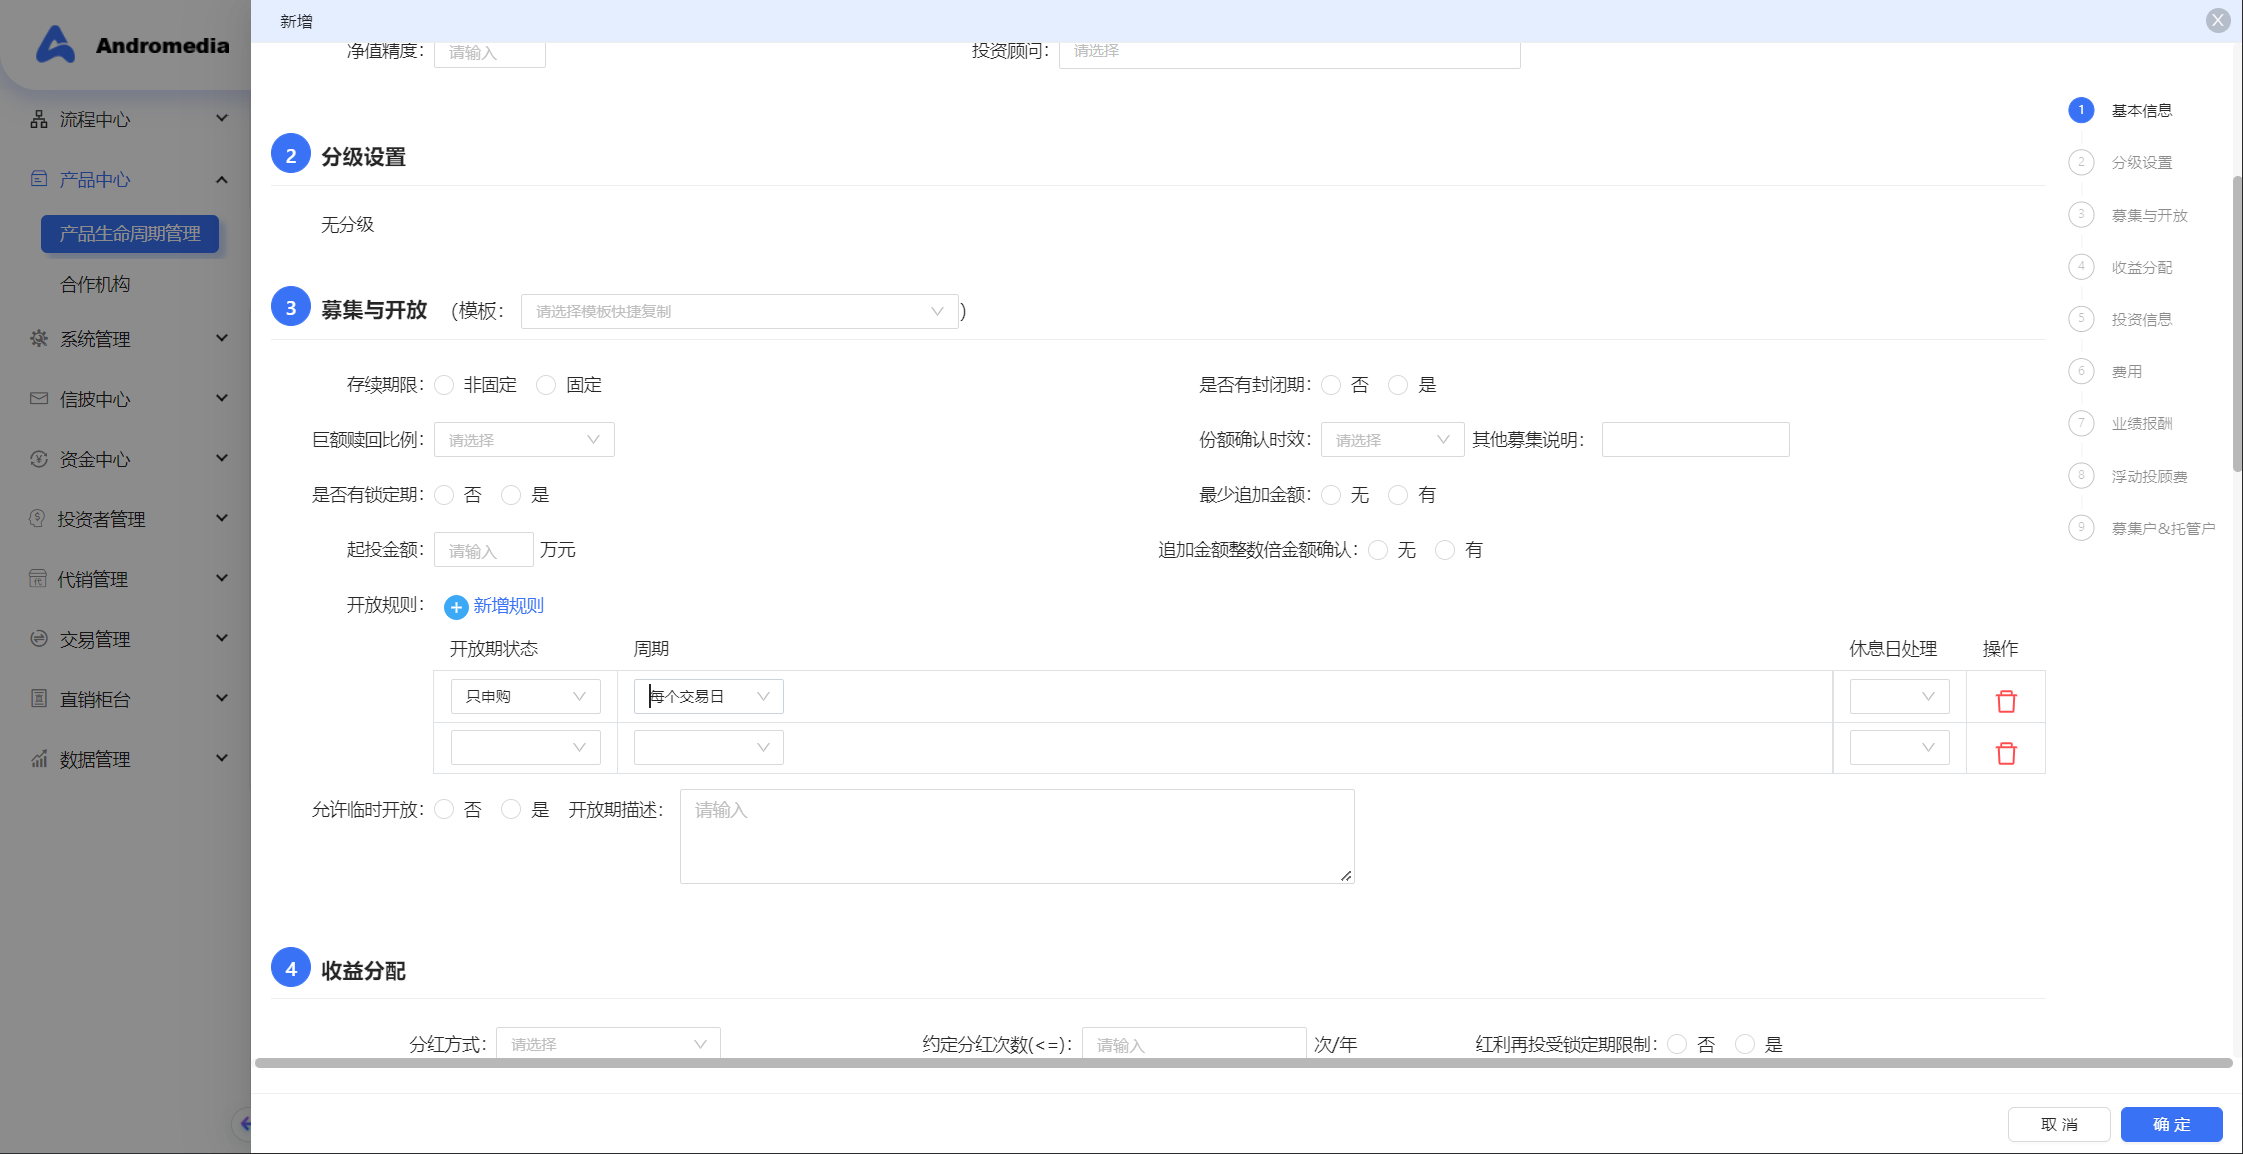Jump to step 8 浮动投顾费 circle
The width and height of the screenshot is (2243, 1154).
click(2081, 475)
